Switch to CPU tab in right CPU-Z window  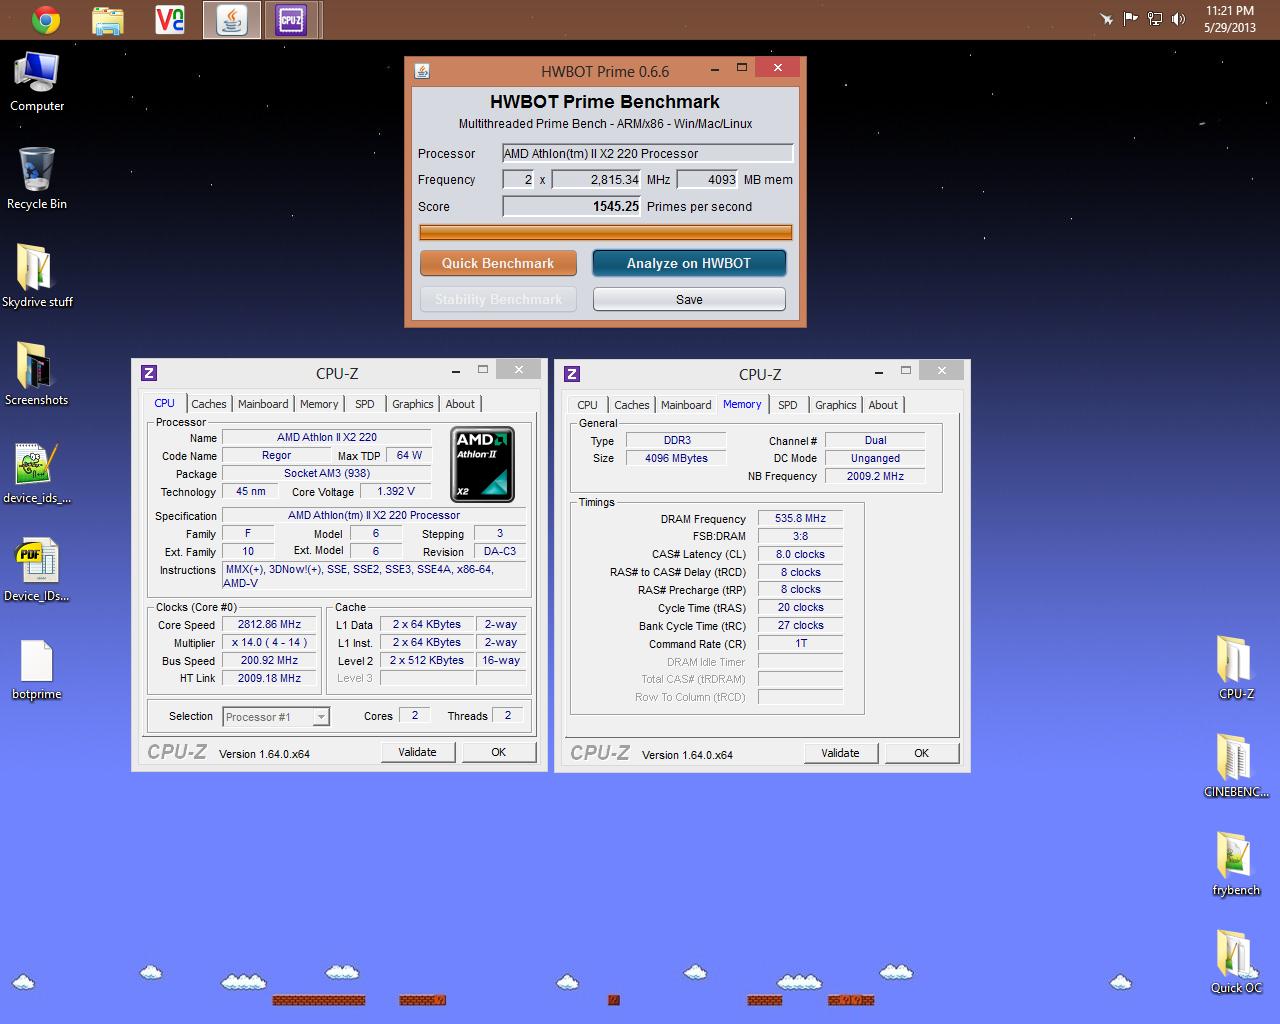click(587, 405)
